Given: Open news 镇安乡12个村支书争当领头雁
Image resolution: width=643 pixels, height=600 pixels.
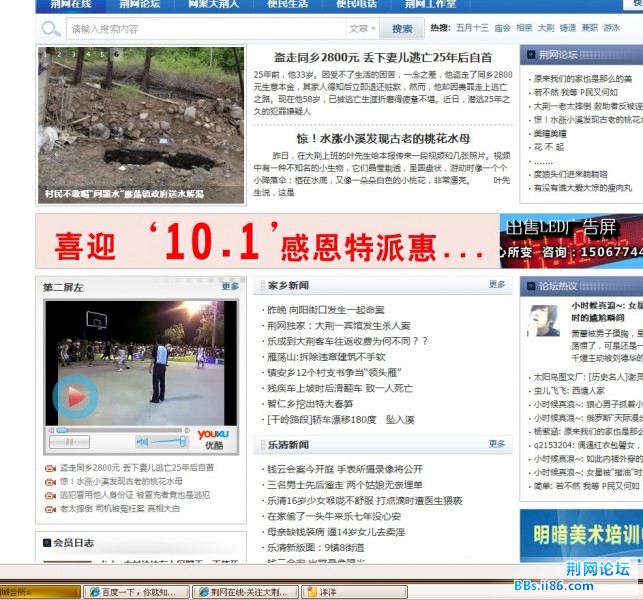Looking at the screenshot, I should pos(334,372).
